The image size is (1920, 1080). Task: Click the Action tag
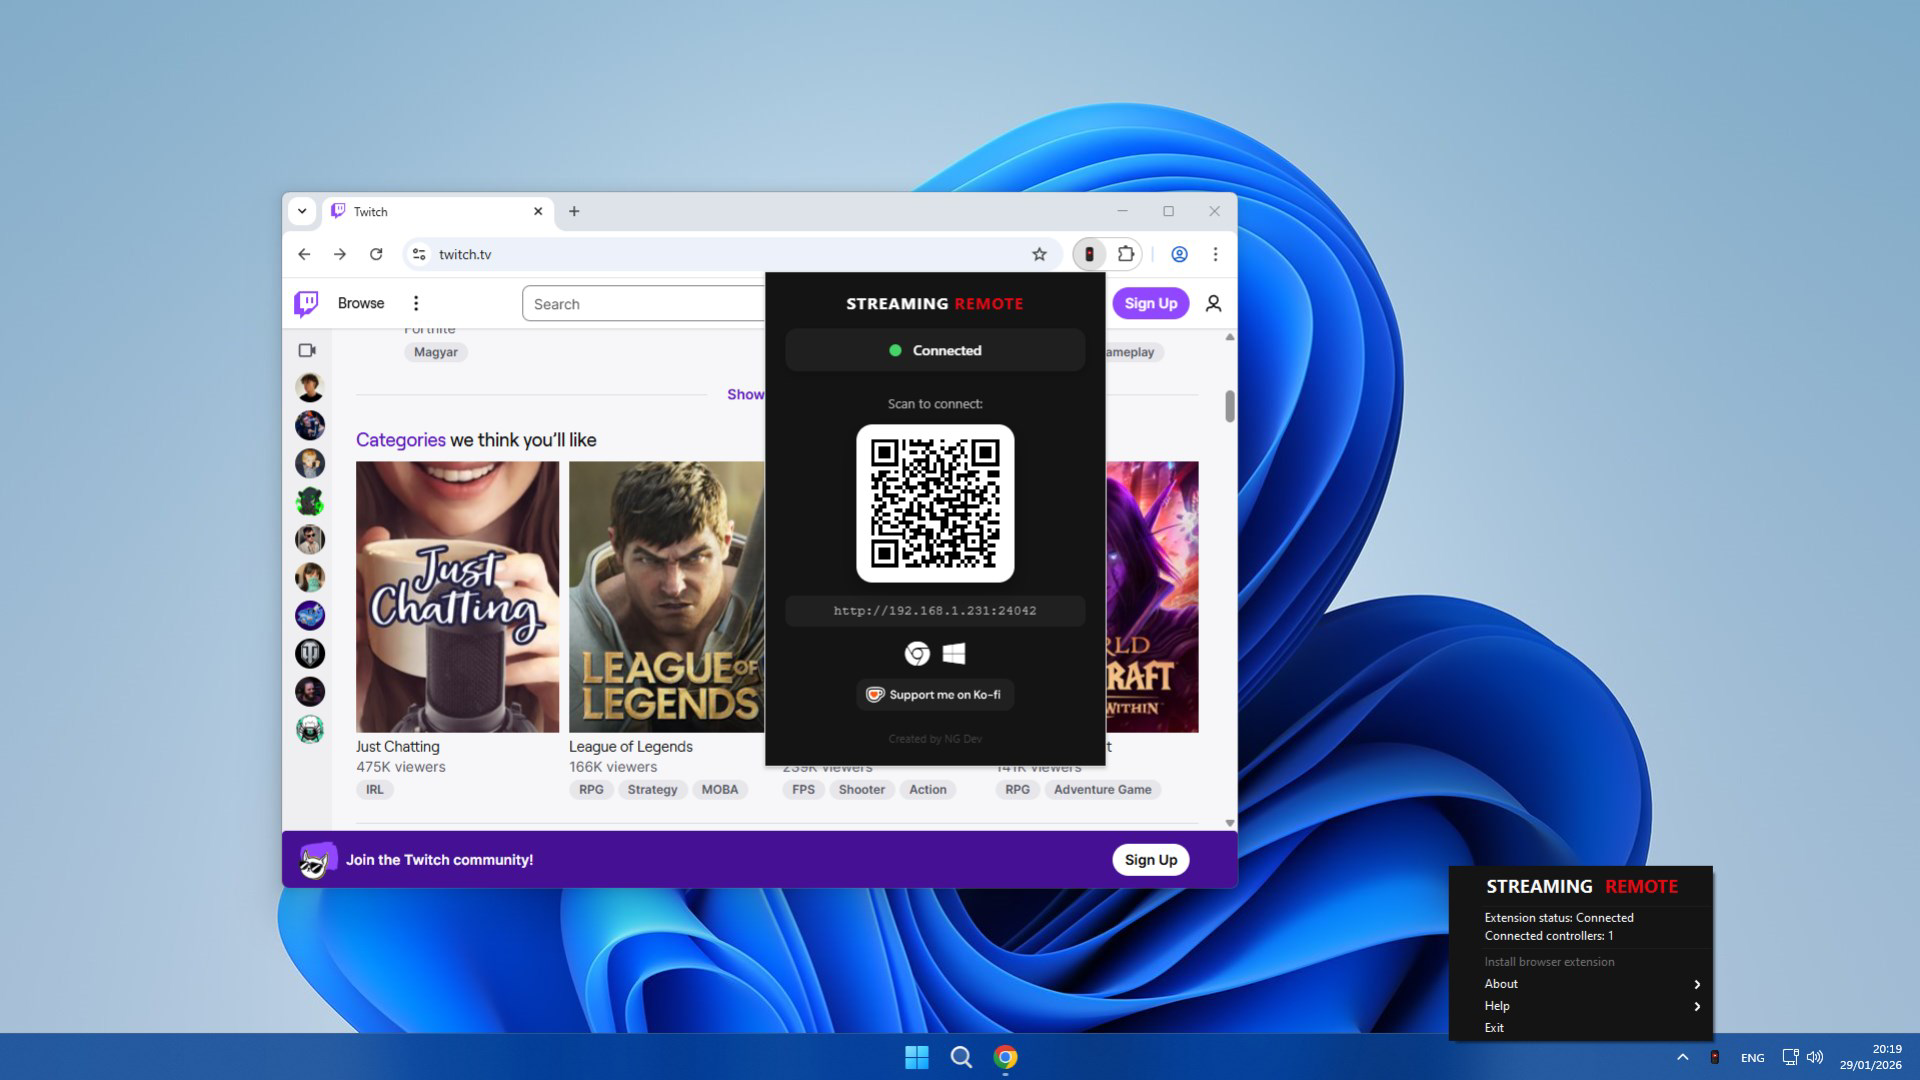pos(928,790)
